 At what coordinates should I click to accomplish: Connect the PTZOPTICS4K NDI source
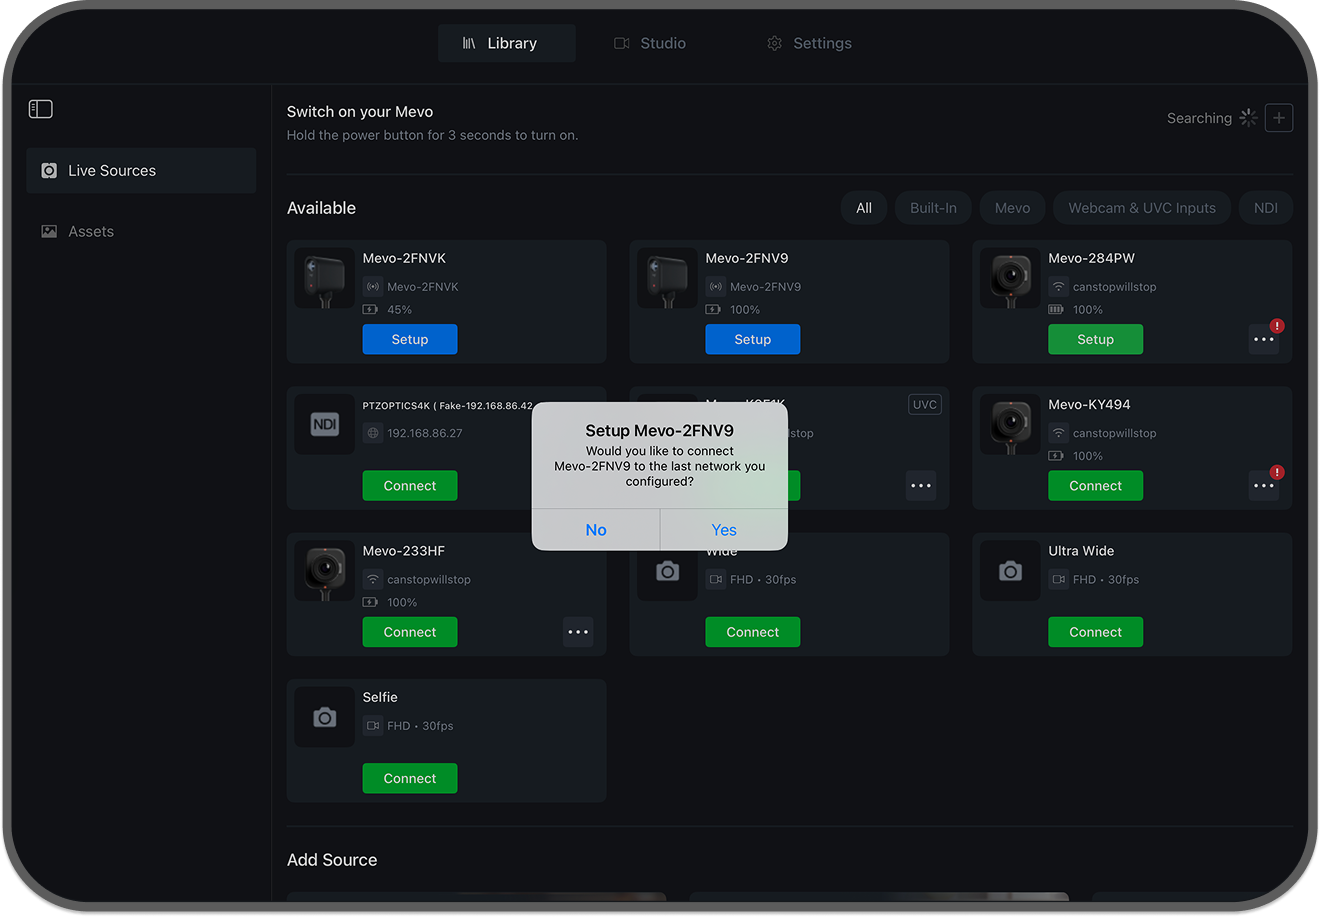click(x=410, y=486)
